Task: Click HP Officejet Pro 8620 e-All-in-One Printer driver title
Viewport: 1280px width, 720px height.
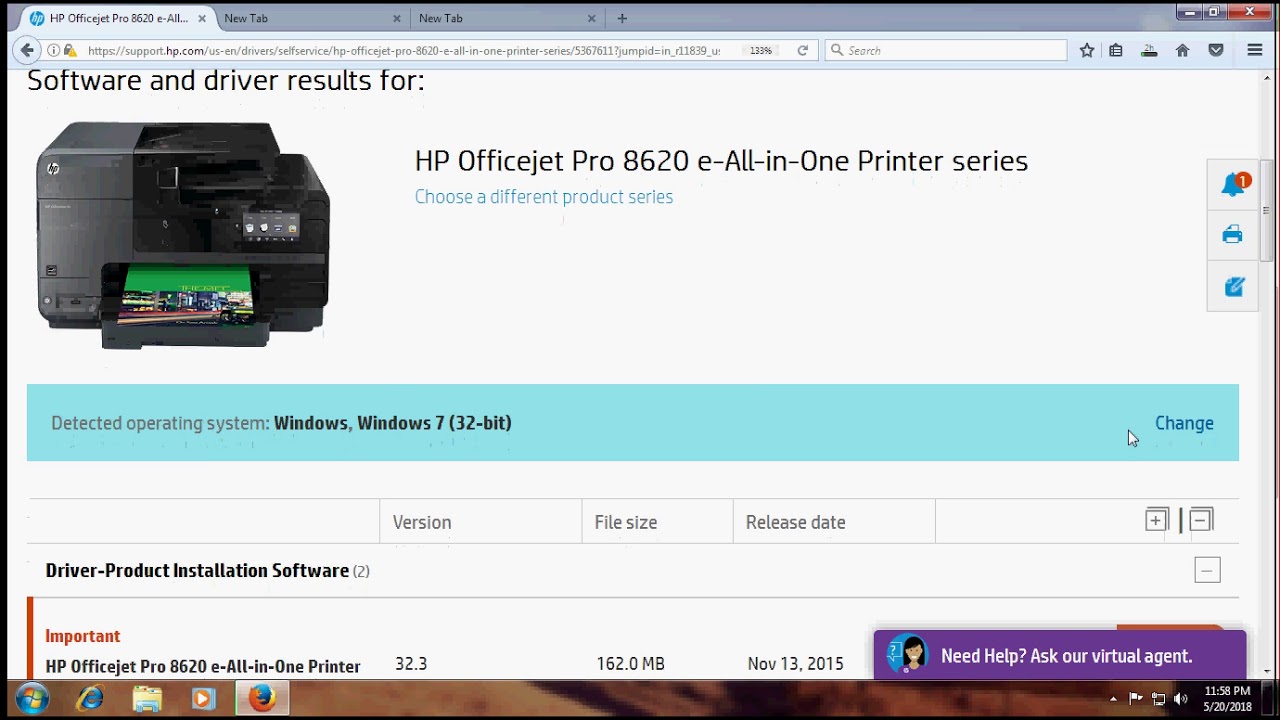Action: (x=203, y=666)
